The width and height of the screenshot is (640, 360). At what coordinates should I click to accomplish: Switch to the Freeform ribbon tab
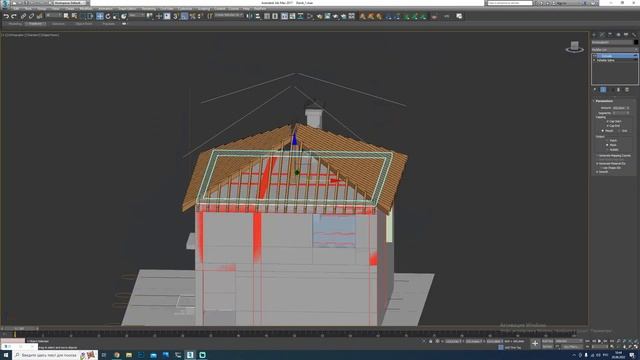[x=36, y=24]
